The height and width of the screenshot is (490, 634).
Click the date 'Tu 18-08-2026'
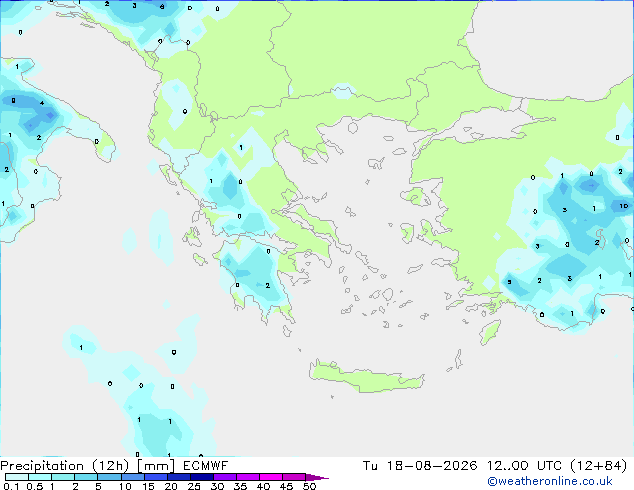(x=420, y=466)
